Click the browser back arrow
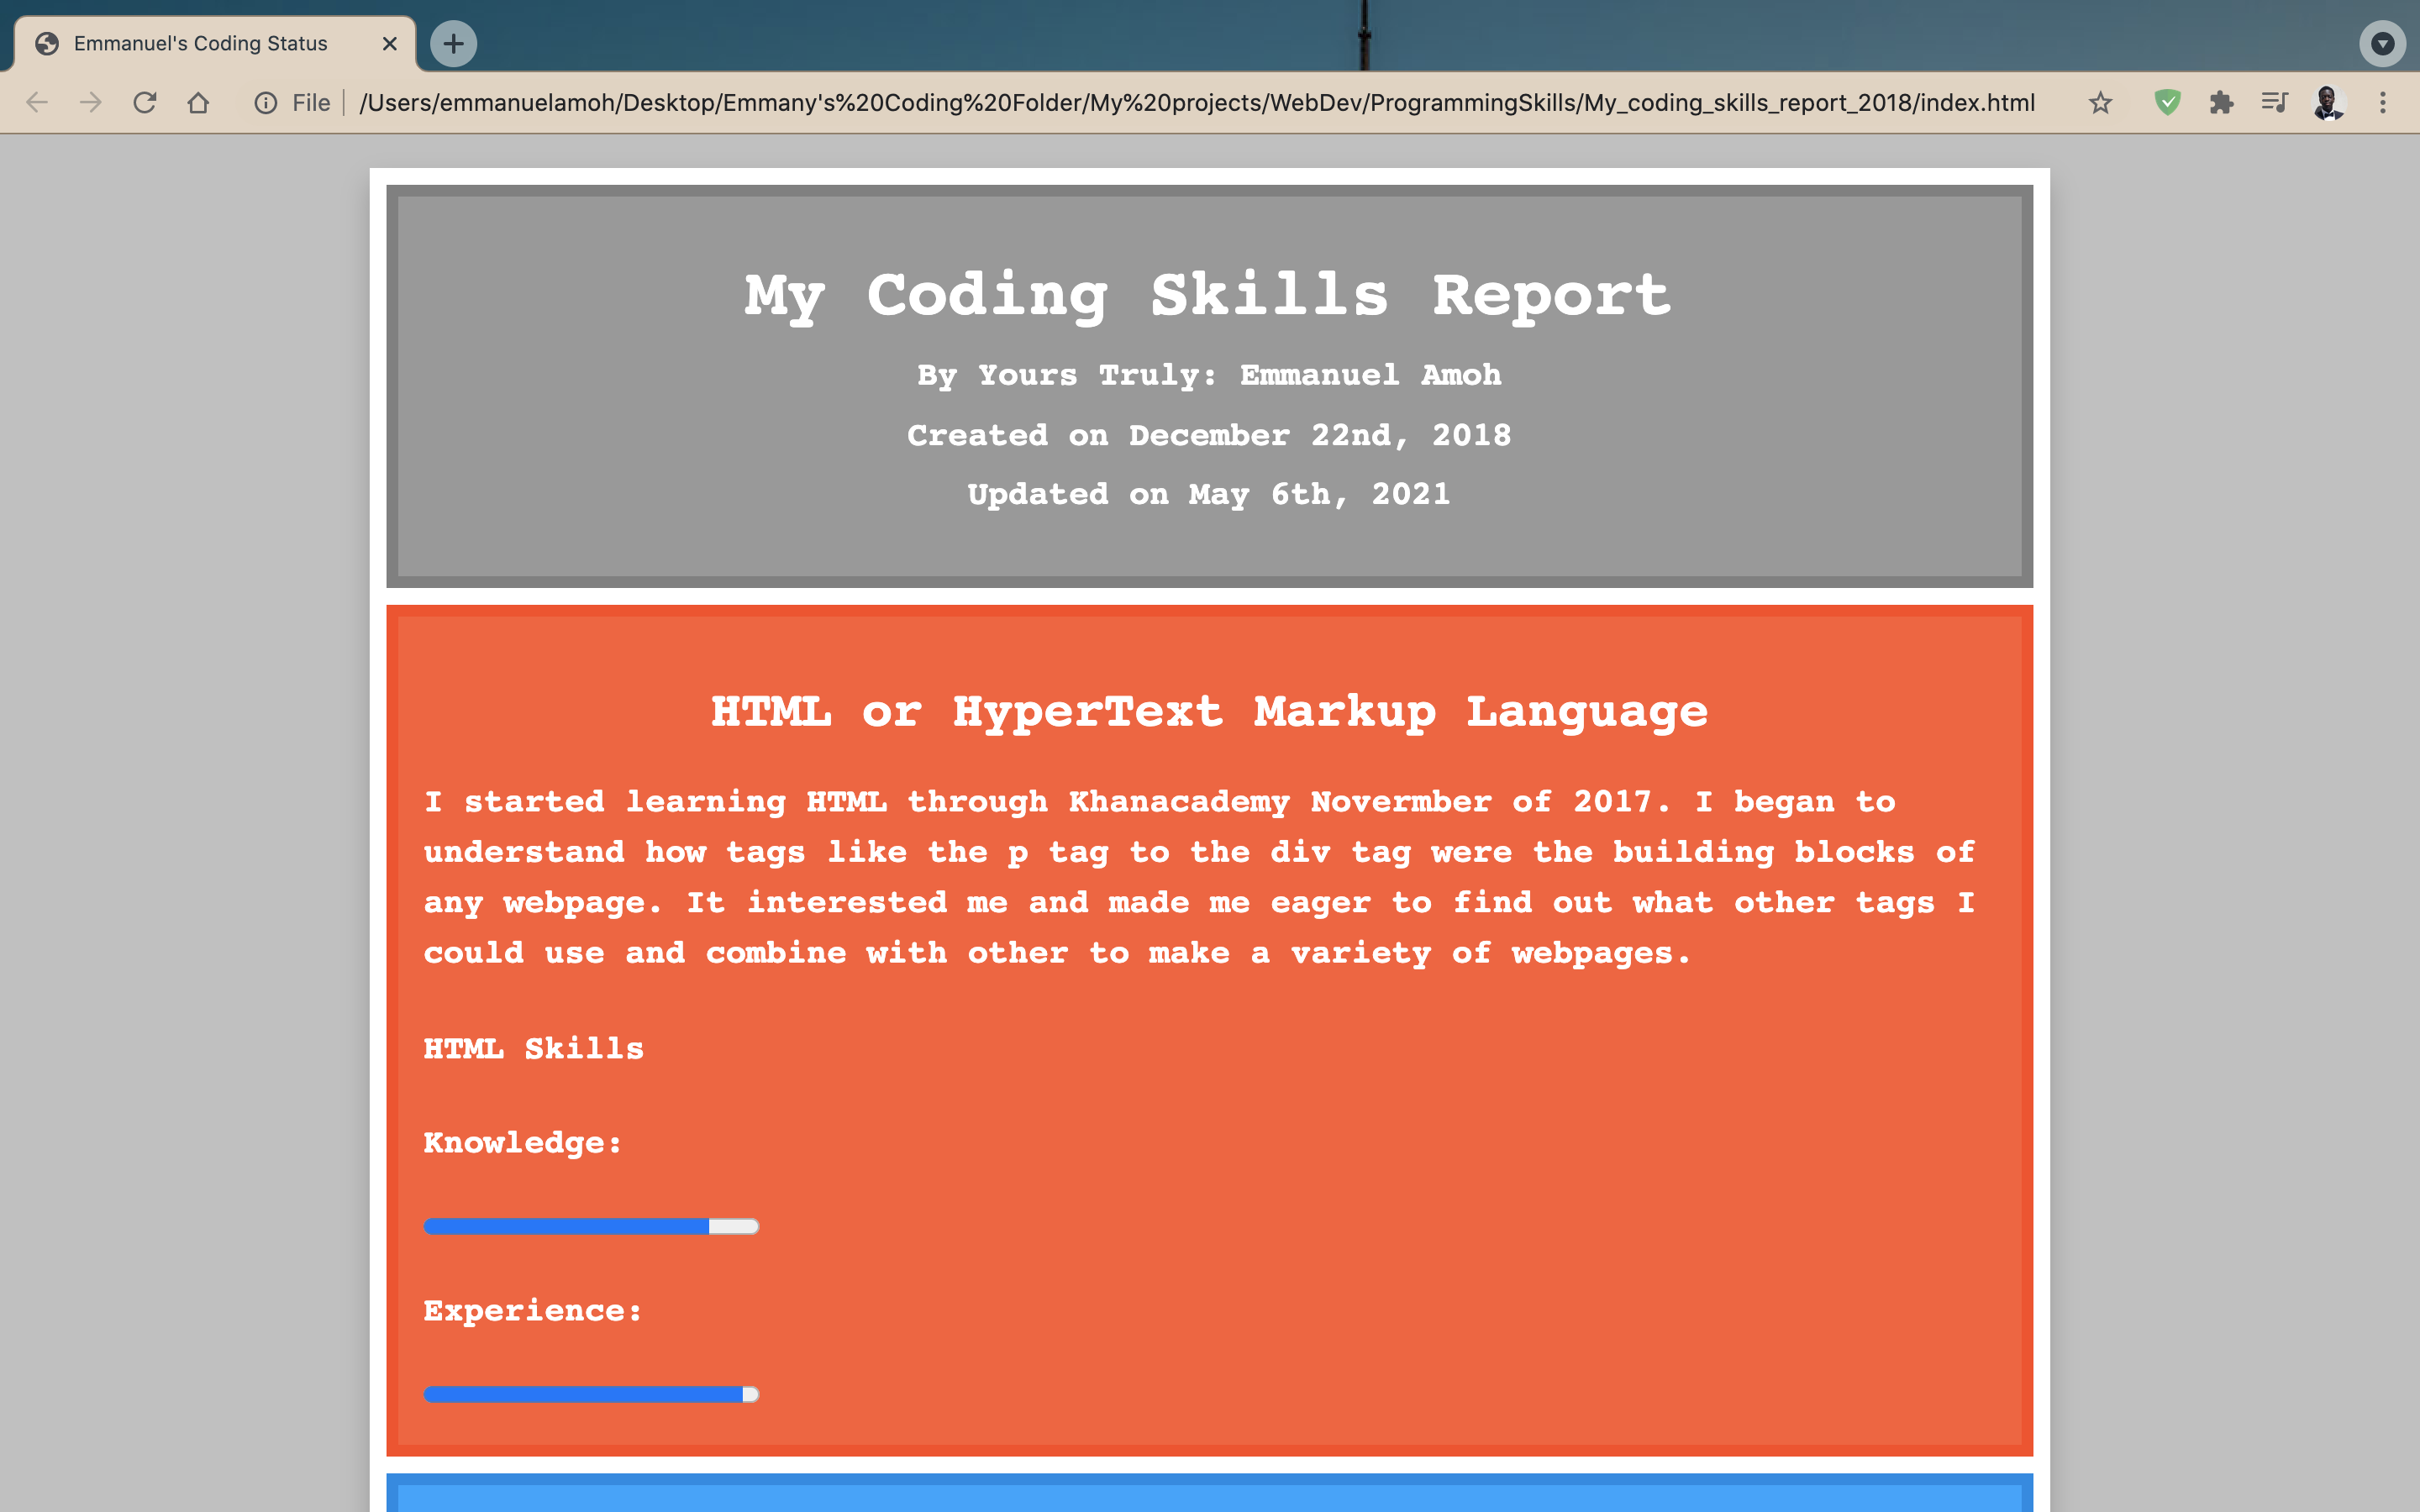 37,102
